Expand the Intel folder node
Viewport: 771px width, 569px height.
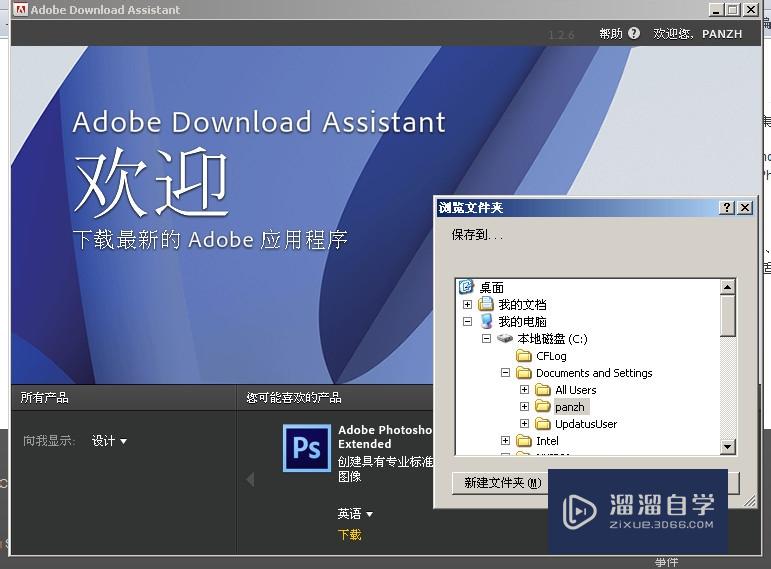click(x=505, y=441)
